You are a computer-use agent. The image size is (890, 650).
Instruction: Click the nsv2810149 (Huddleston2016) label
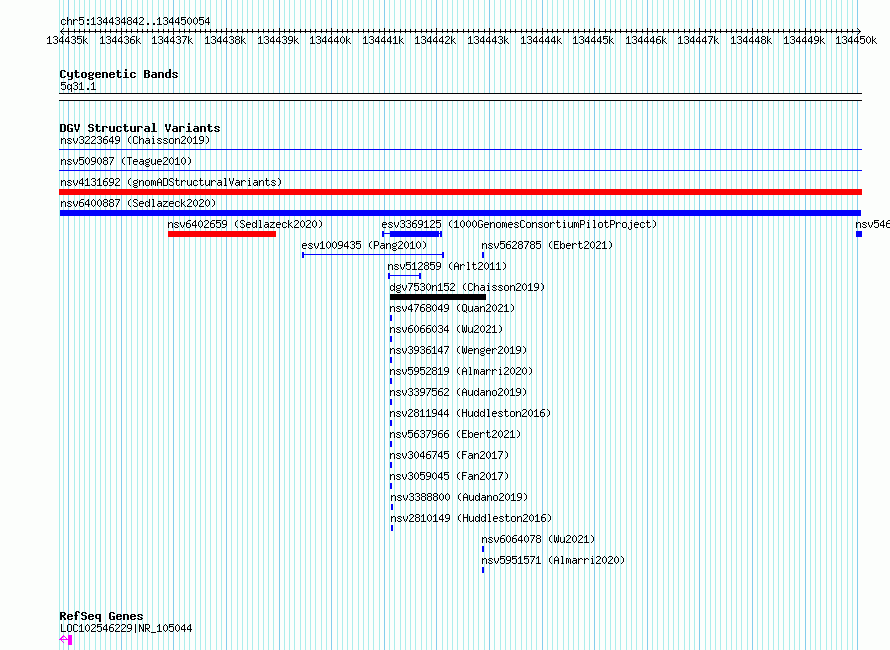pyautogui.click(x=472, y=518)
